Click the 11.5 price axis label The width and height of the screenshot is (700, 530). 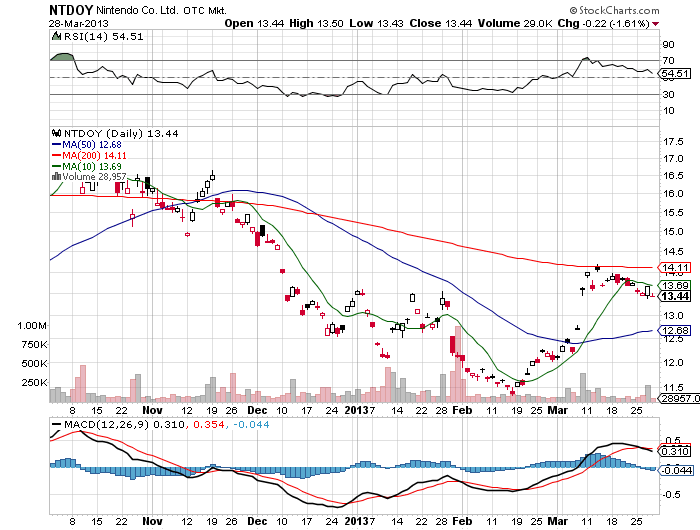(x=673, y=388)
